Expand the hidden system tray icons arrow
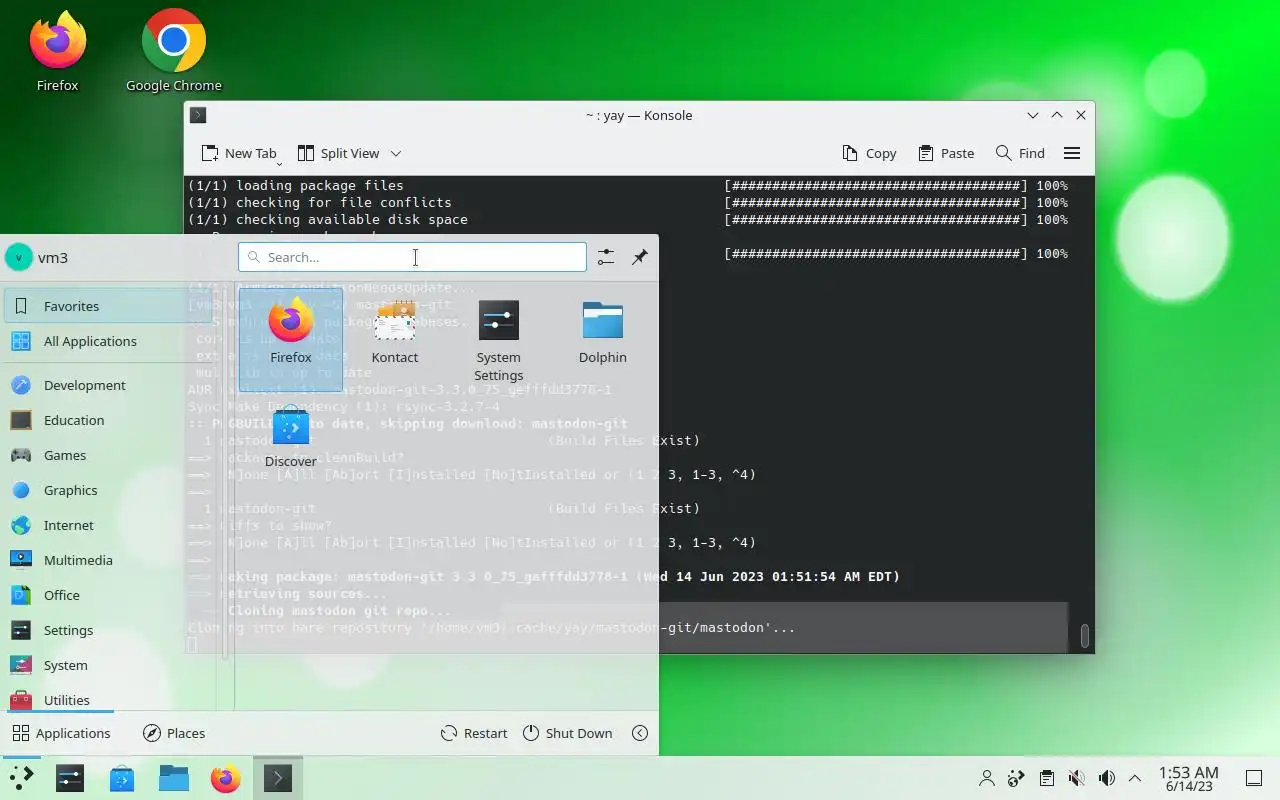The height and width of the screenshot is (800, 1280). [1135, 778]
